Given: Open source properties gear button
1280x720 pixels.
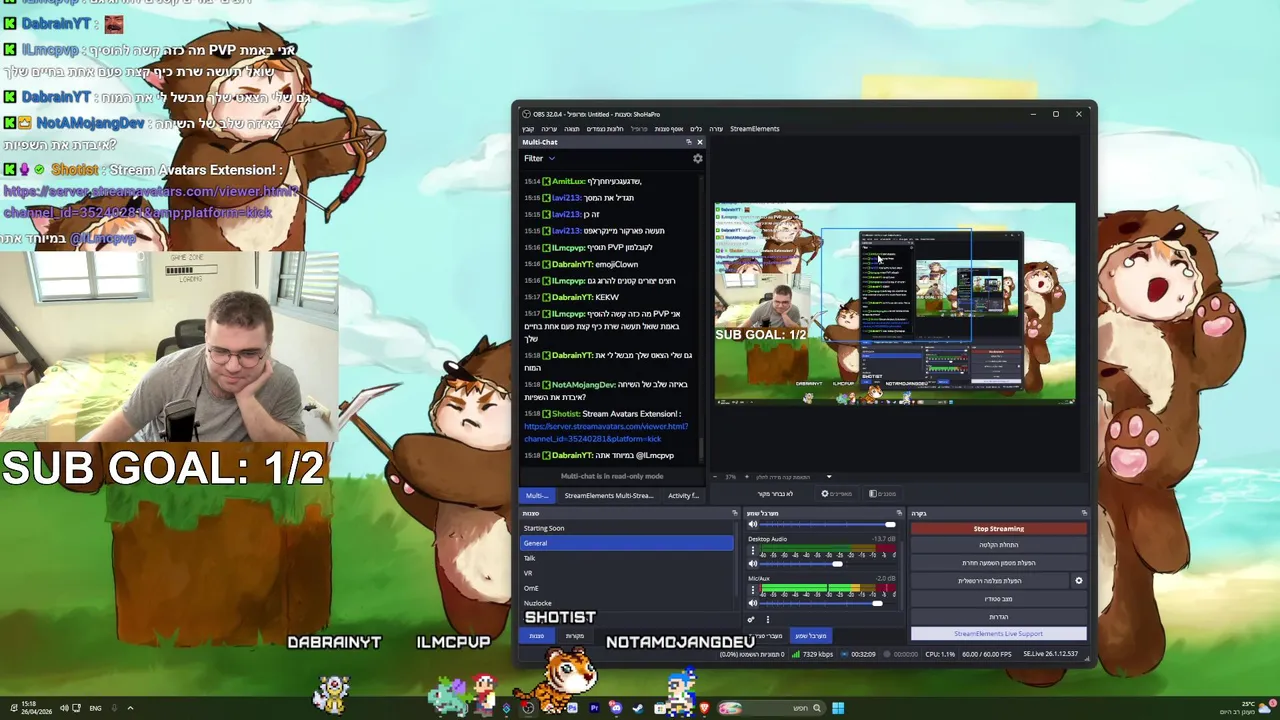Looking at the screenshot, I should [x=836, y=493].
